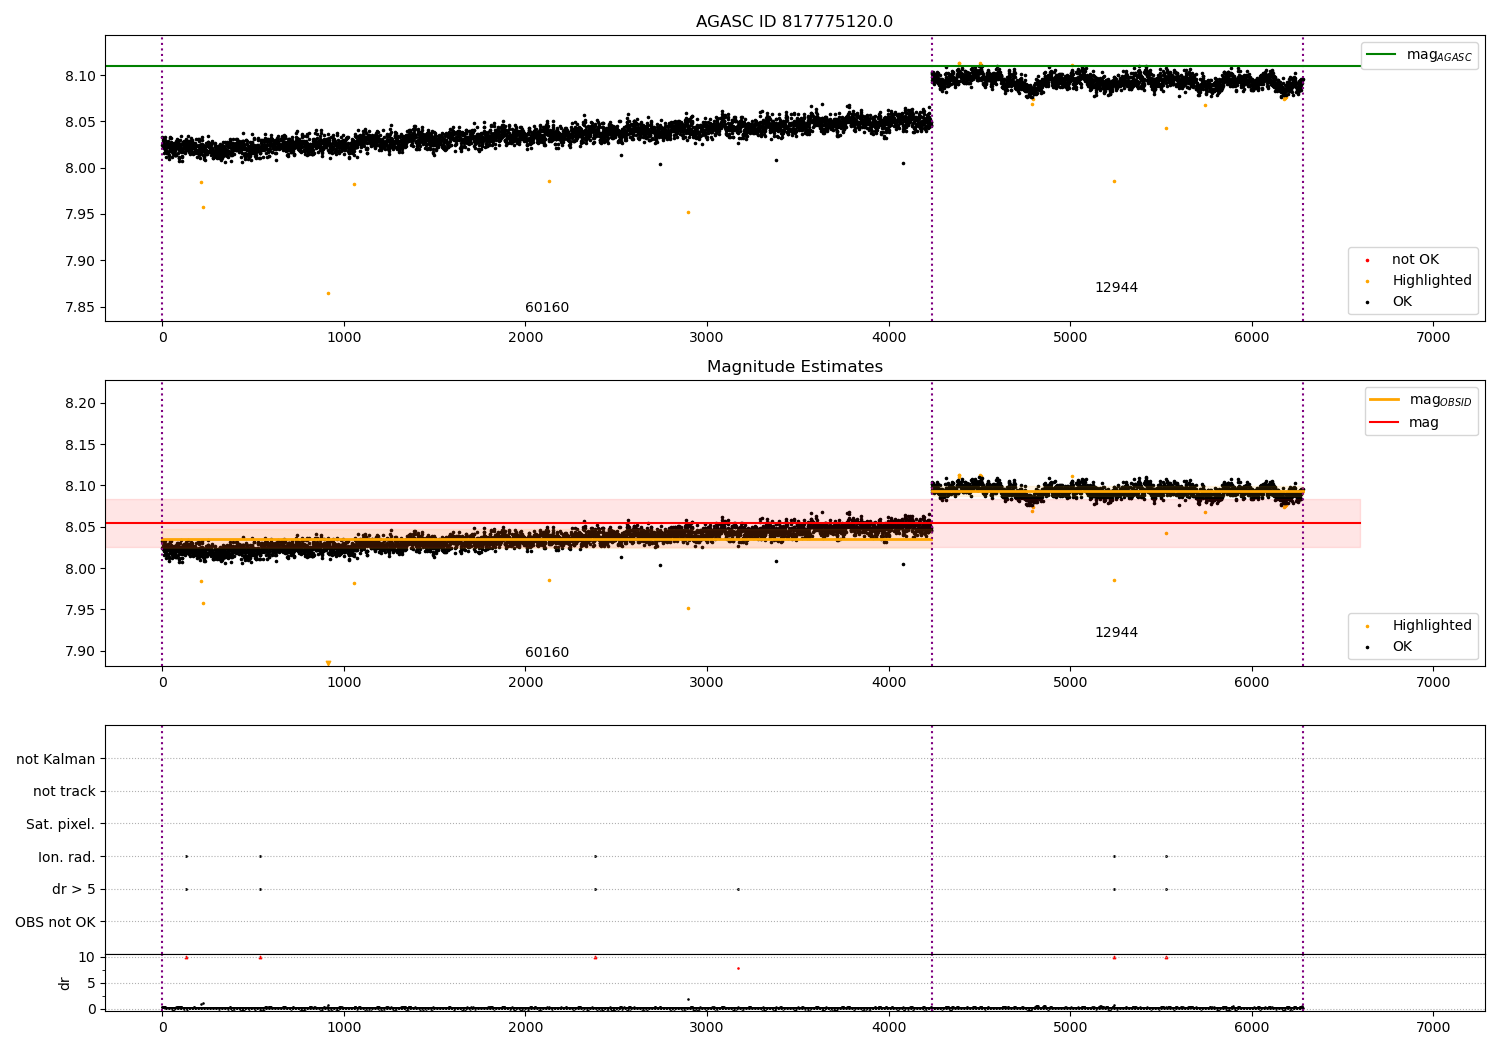1500x1050 pixels.
Task: Click the mag OBSID legend entry
Action: (x=1441, y=400)
